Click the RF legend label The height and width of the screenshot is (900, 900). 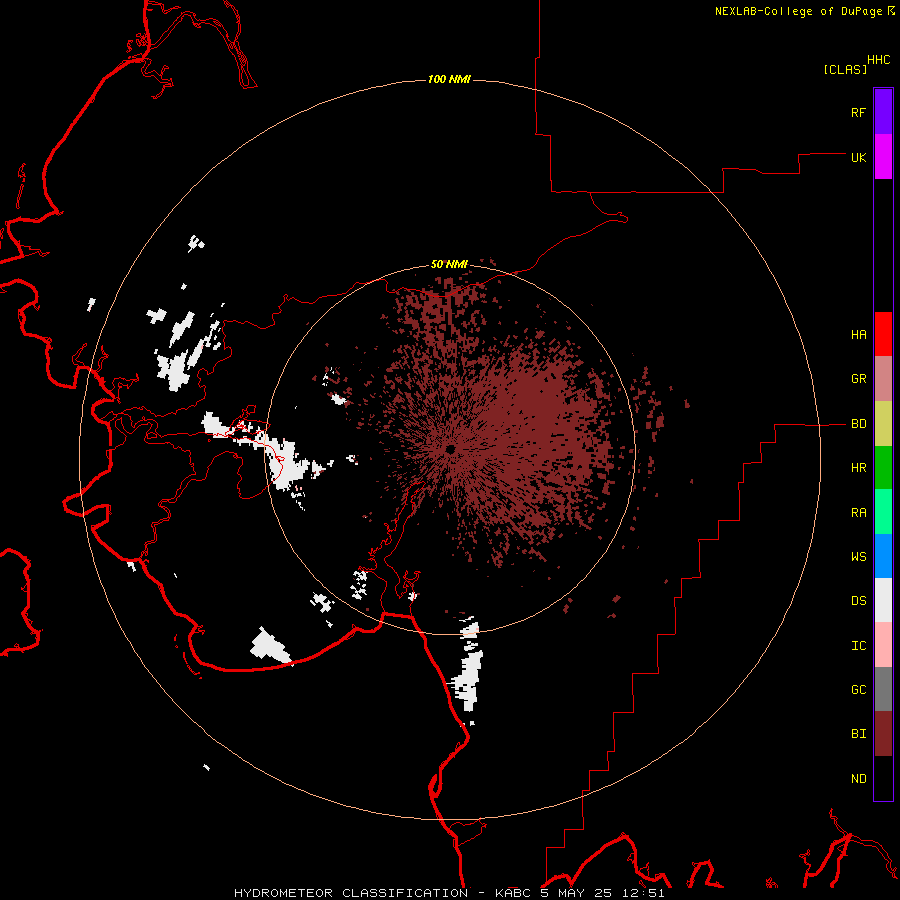[x=858, y=112]
